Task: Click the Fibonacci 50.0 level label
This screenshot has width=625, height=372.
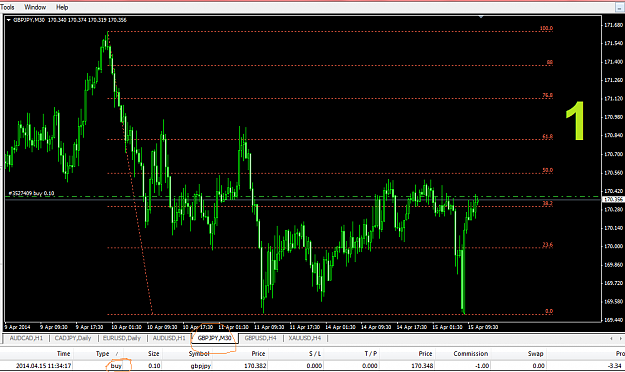Action: click(547, 170)
